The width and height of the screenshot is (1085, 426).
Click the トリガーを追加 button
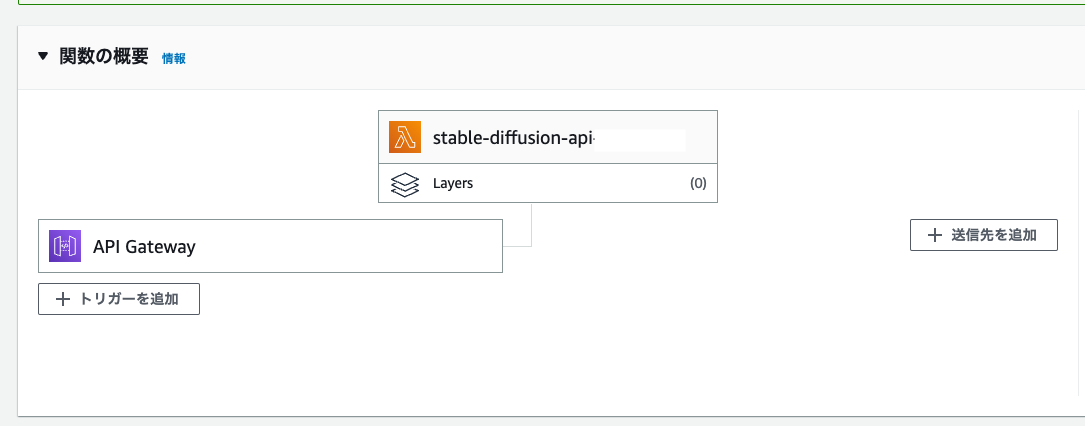point(119,299)
